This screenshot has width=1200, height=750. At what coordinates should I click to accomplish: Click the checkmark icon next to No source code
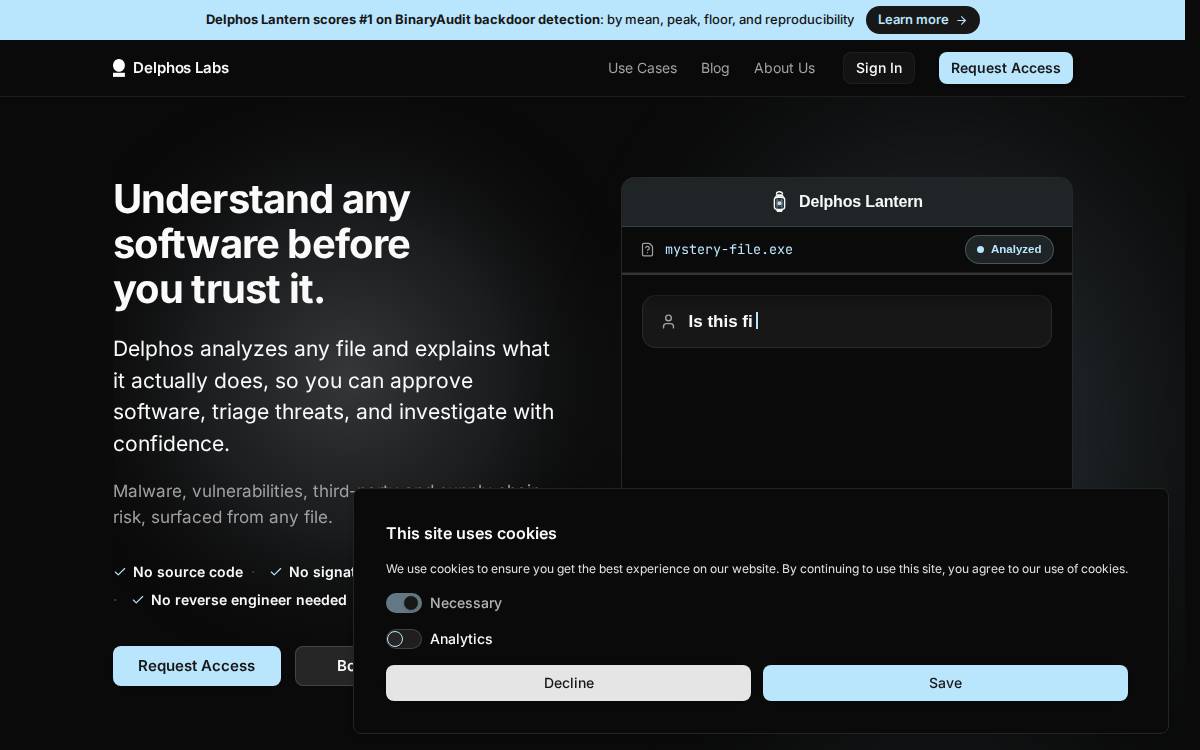tap(120, 572)
